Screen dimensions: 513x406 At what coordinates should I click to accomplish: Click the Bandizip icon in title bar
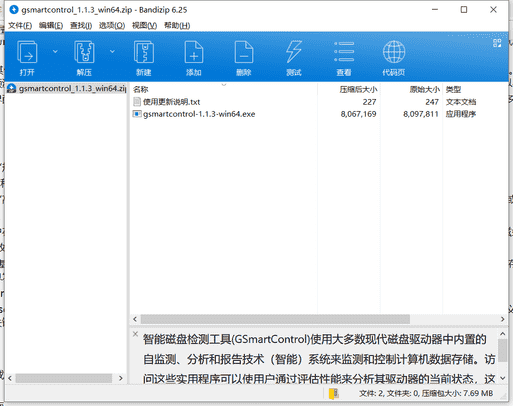[14, 10]
